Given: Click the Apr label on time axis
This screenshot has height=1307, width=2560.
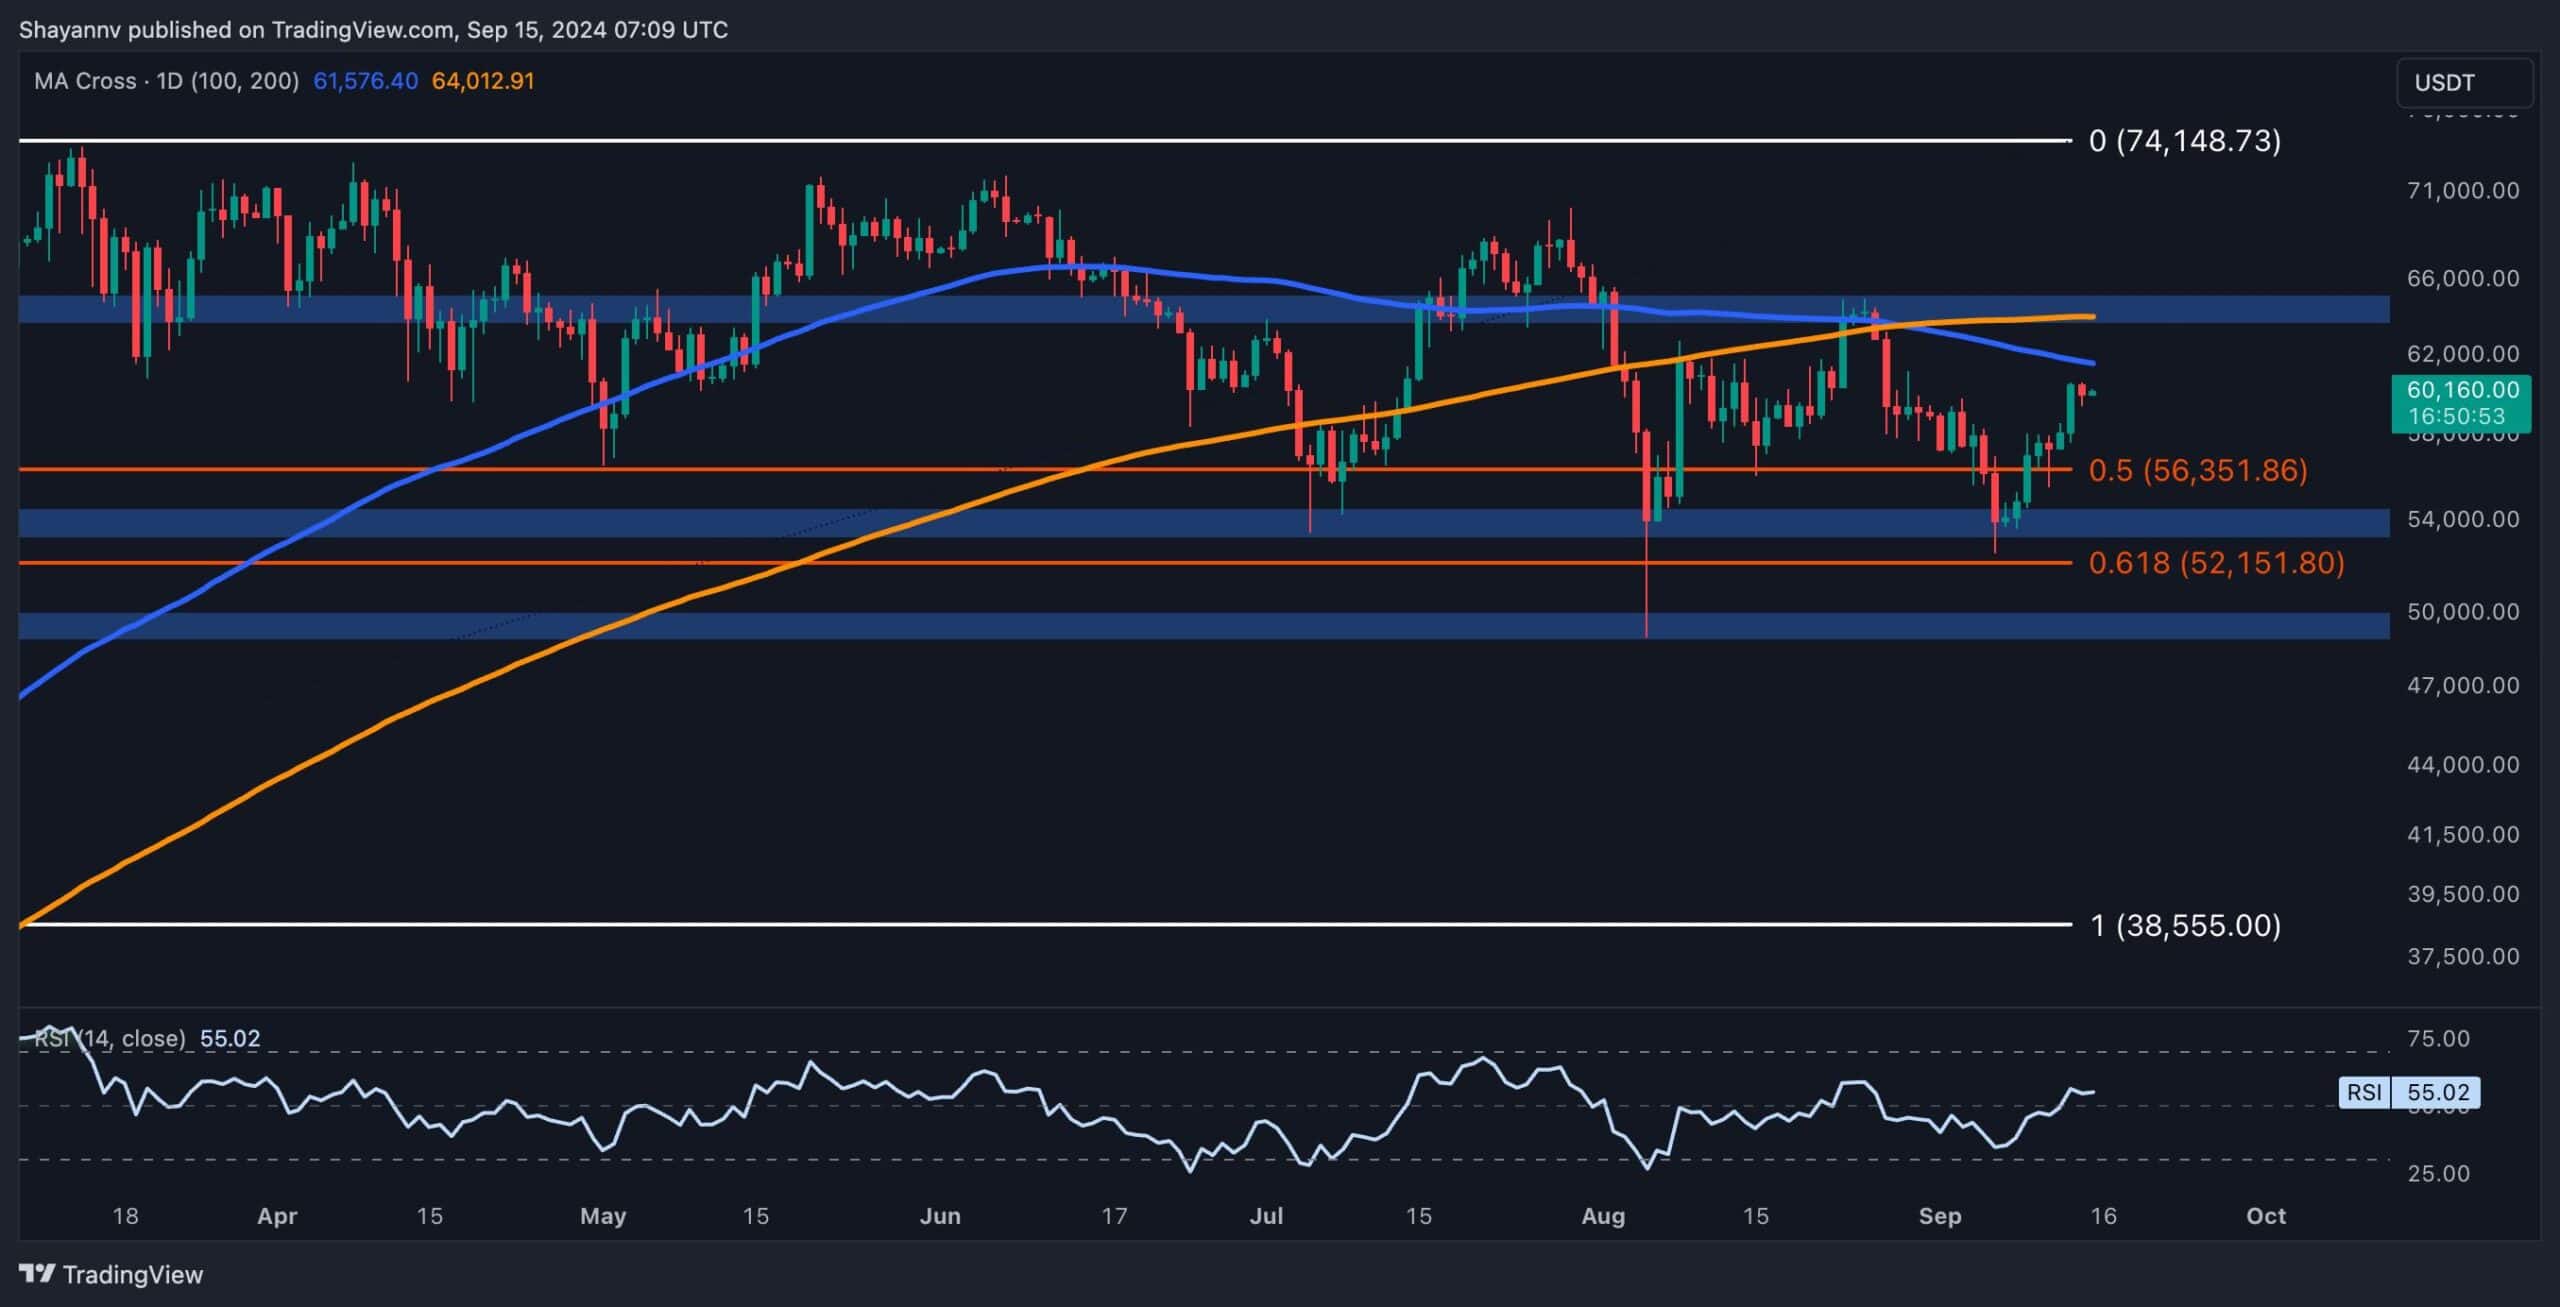Looking at the screenshot, I should tap(277, 1216).
